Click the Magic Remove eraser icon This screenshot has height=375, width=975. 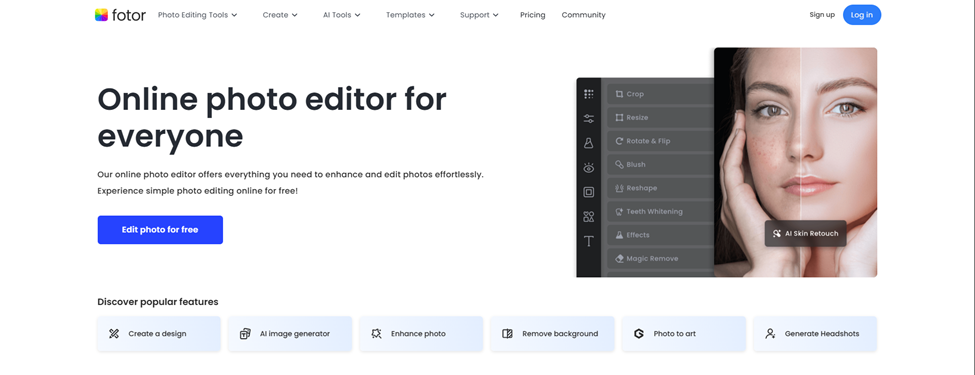click(x=619, y=259)
